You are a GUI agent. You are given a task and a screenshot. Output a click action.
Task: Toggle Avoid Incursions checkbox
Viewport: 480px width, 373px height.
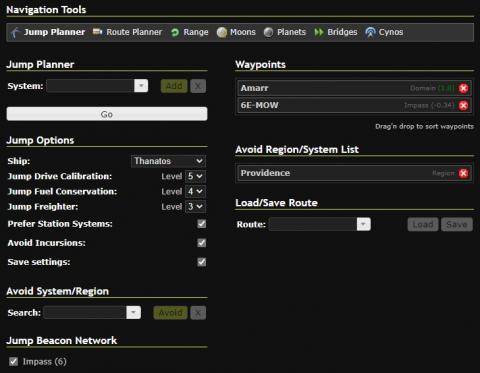click(202, 243)
